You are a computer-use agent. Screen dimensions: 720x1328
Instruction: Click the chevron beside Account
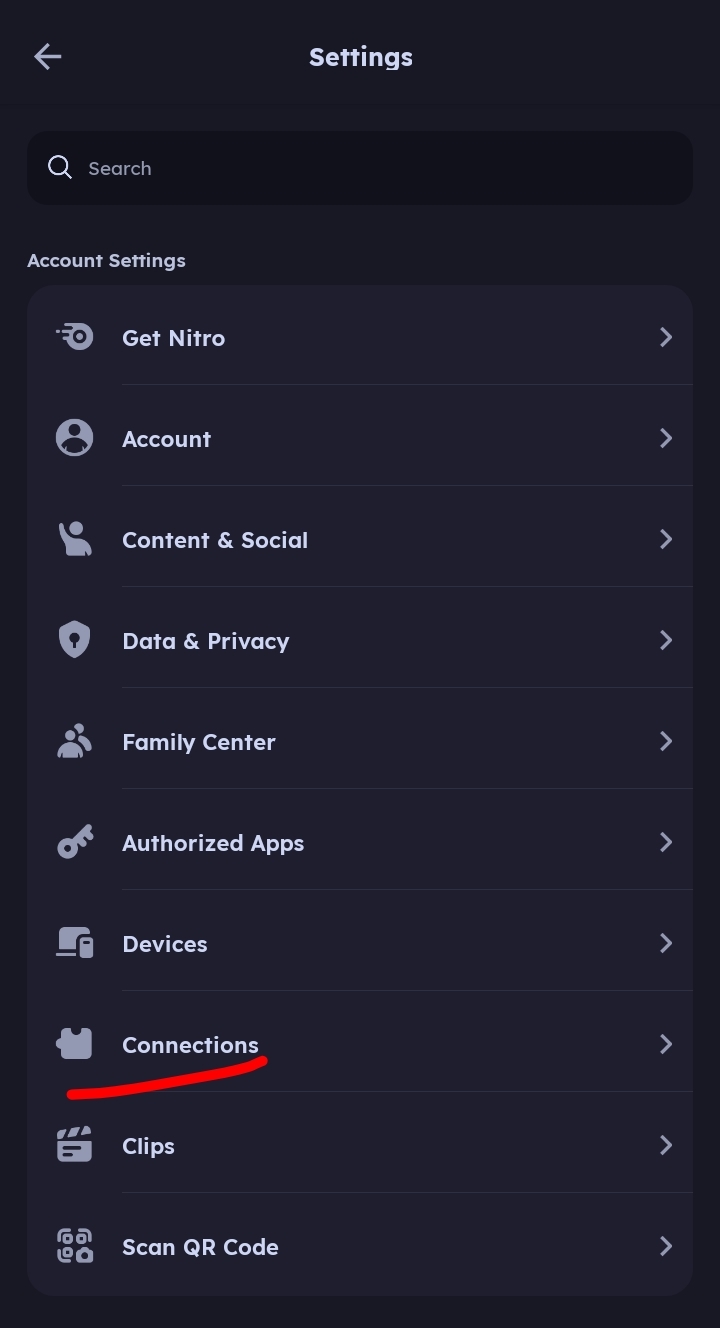[x=666, y=438]
